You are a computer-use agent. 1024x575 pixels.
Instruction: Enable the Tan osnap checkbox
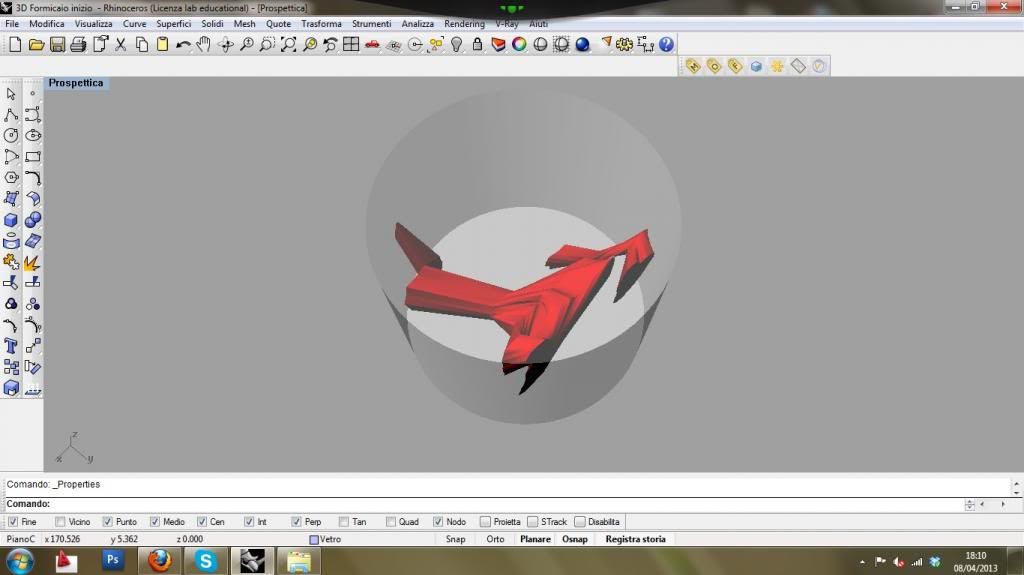click(344, 522)
